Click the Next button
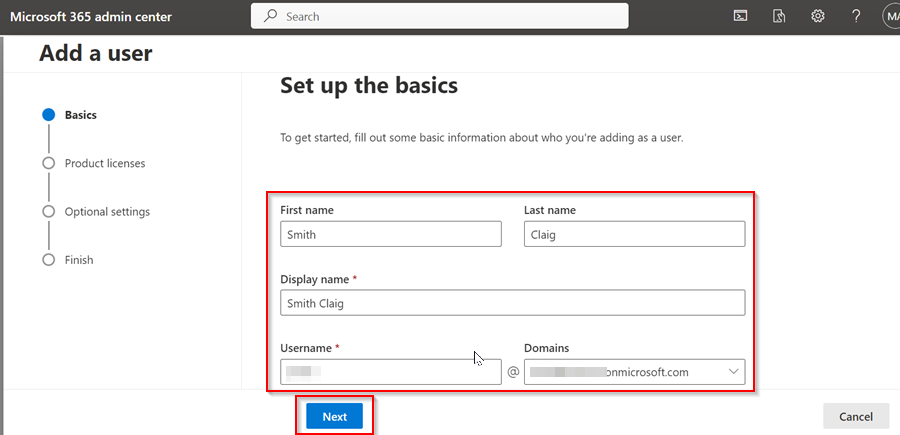The image size is (900, 435). (335, 417)
